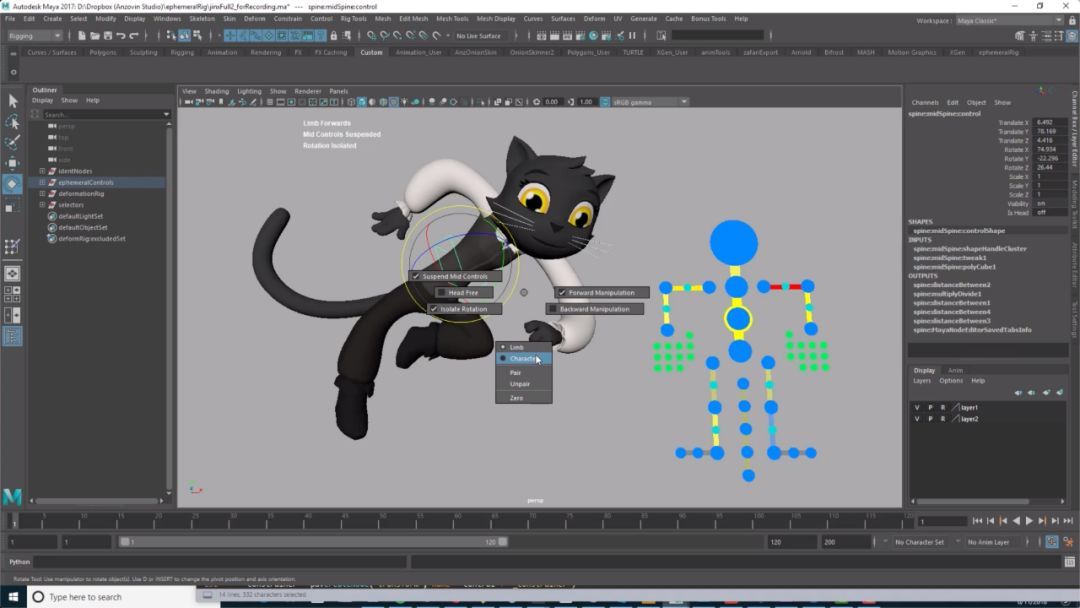Expand the deformationRig tree node
This screenshot has width=1080, height=608.
[x=42, y=193]
